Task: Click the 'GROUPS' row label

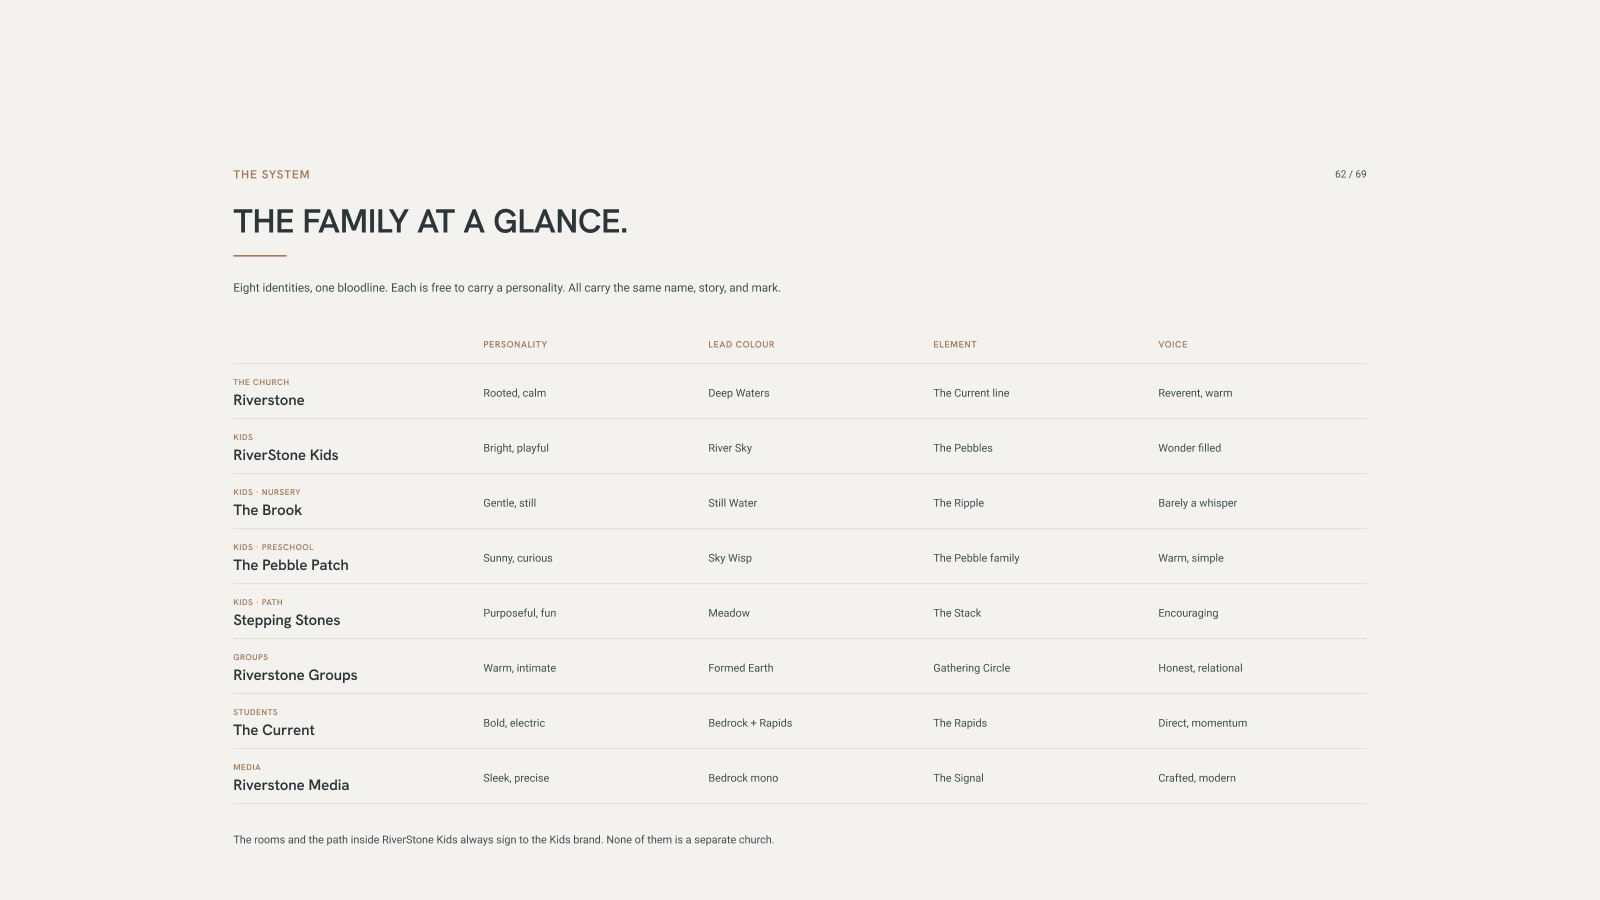Action: [x=250, y=657]
